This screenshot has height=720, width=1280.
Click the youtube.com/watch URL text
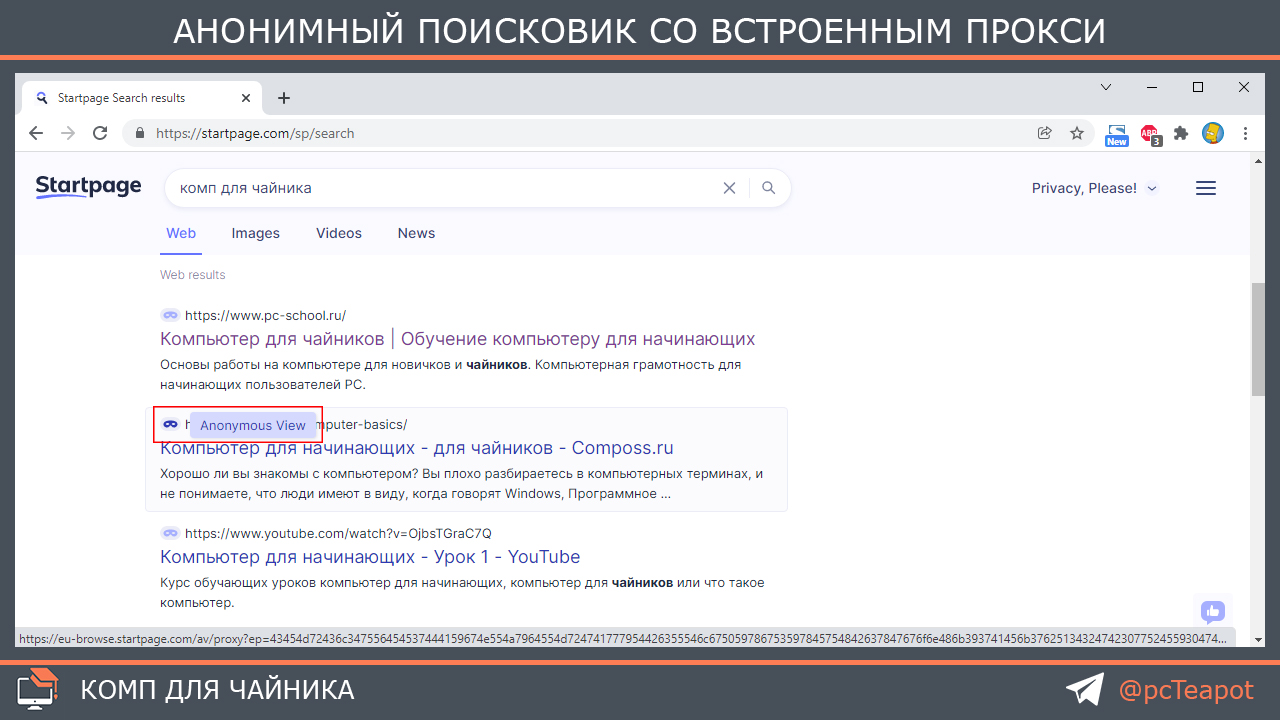(338, 533)
